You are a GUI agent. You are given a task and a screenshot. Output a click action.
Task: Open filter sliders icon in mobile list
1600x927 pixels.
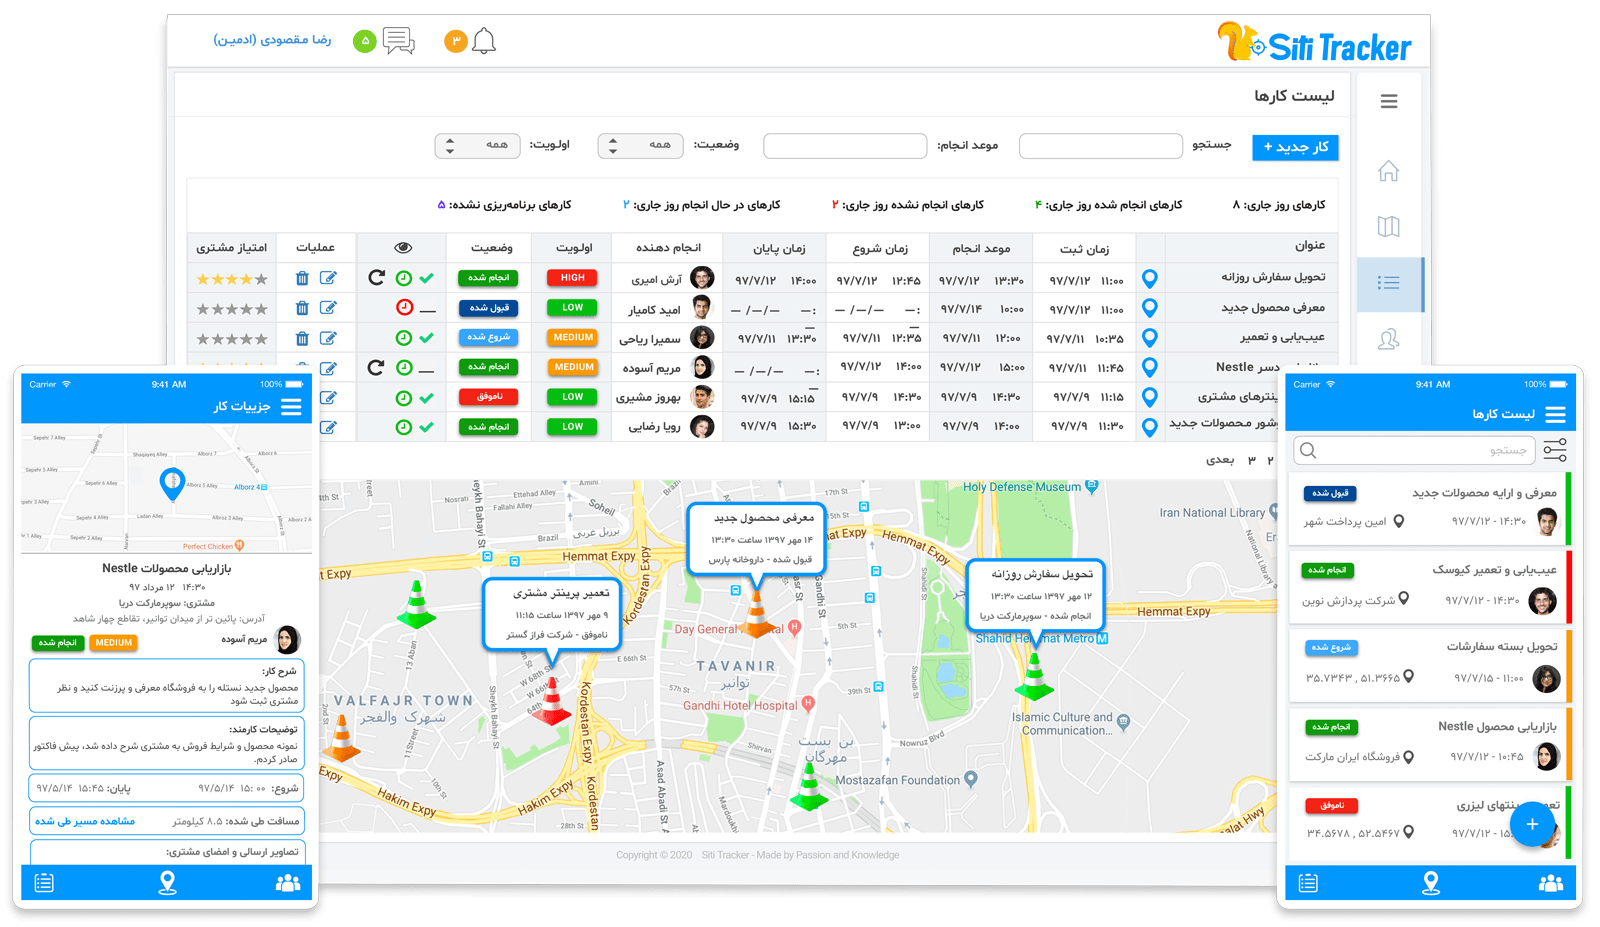click(1555, 450)
